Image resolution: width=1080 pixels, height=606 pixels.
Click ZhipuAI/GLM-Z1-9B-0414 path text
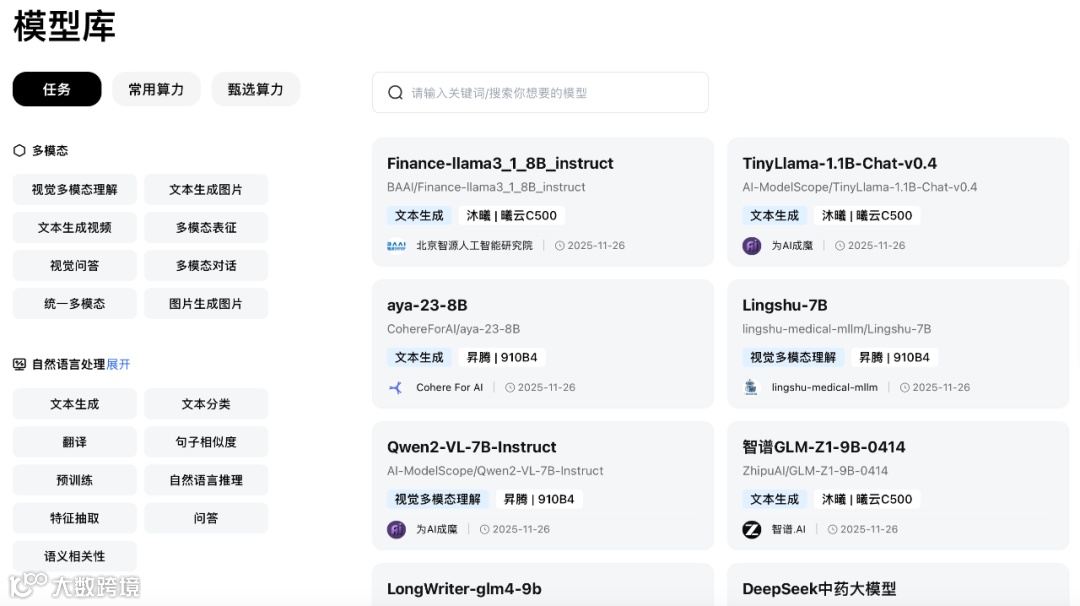coord(815,470)
